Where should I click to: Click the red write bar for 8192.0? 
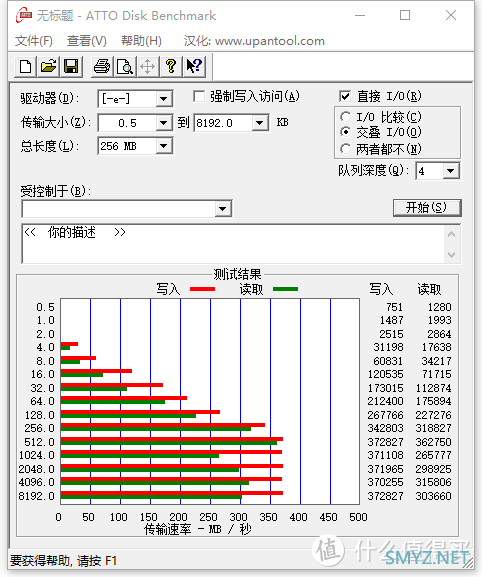172,493
